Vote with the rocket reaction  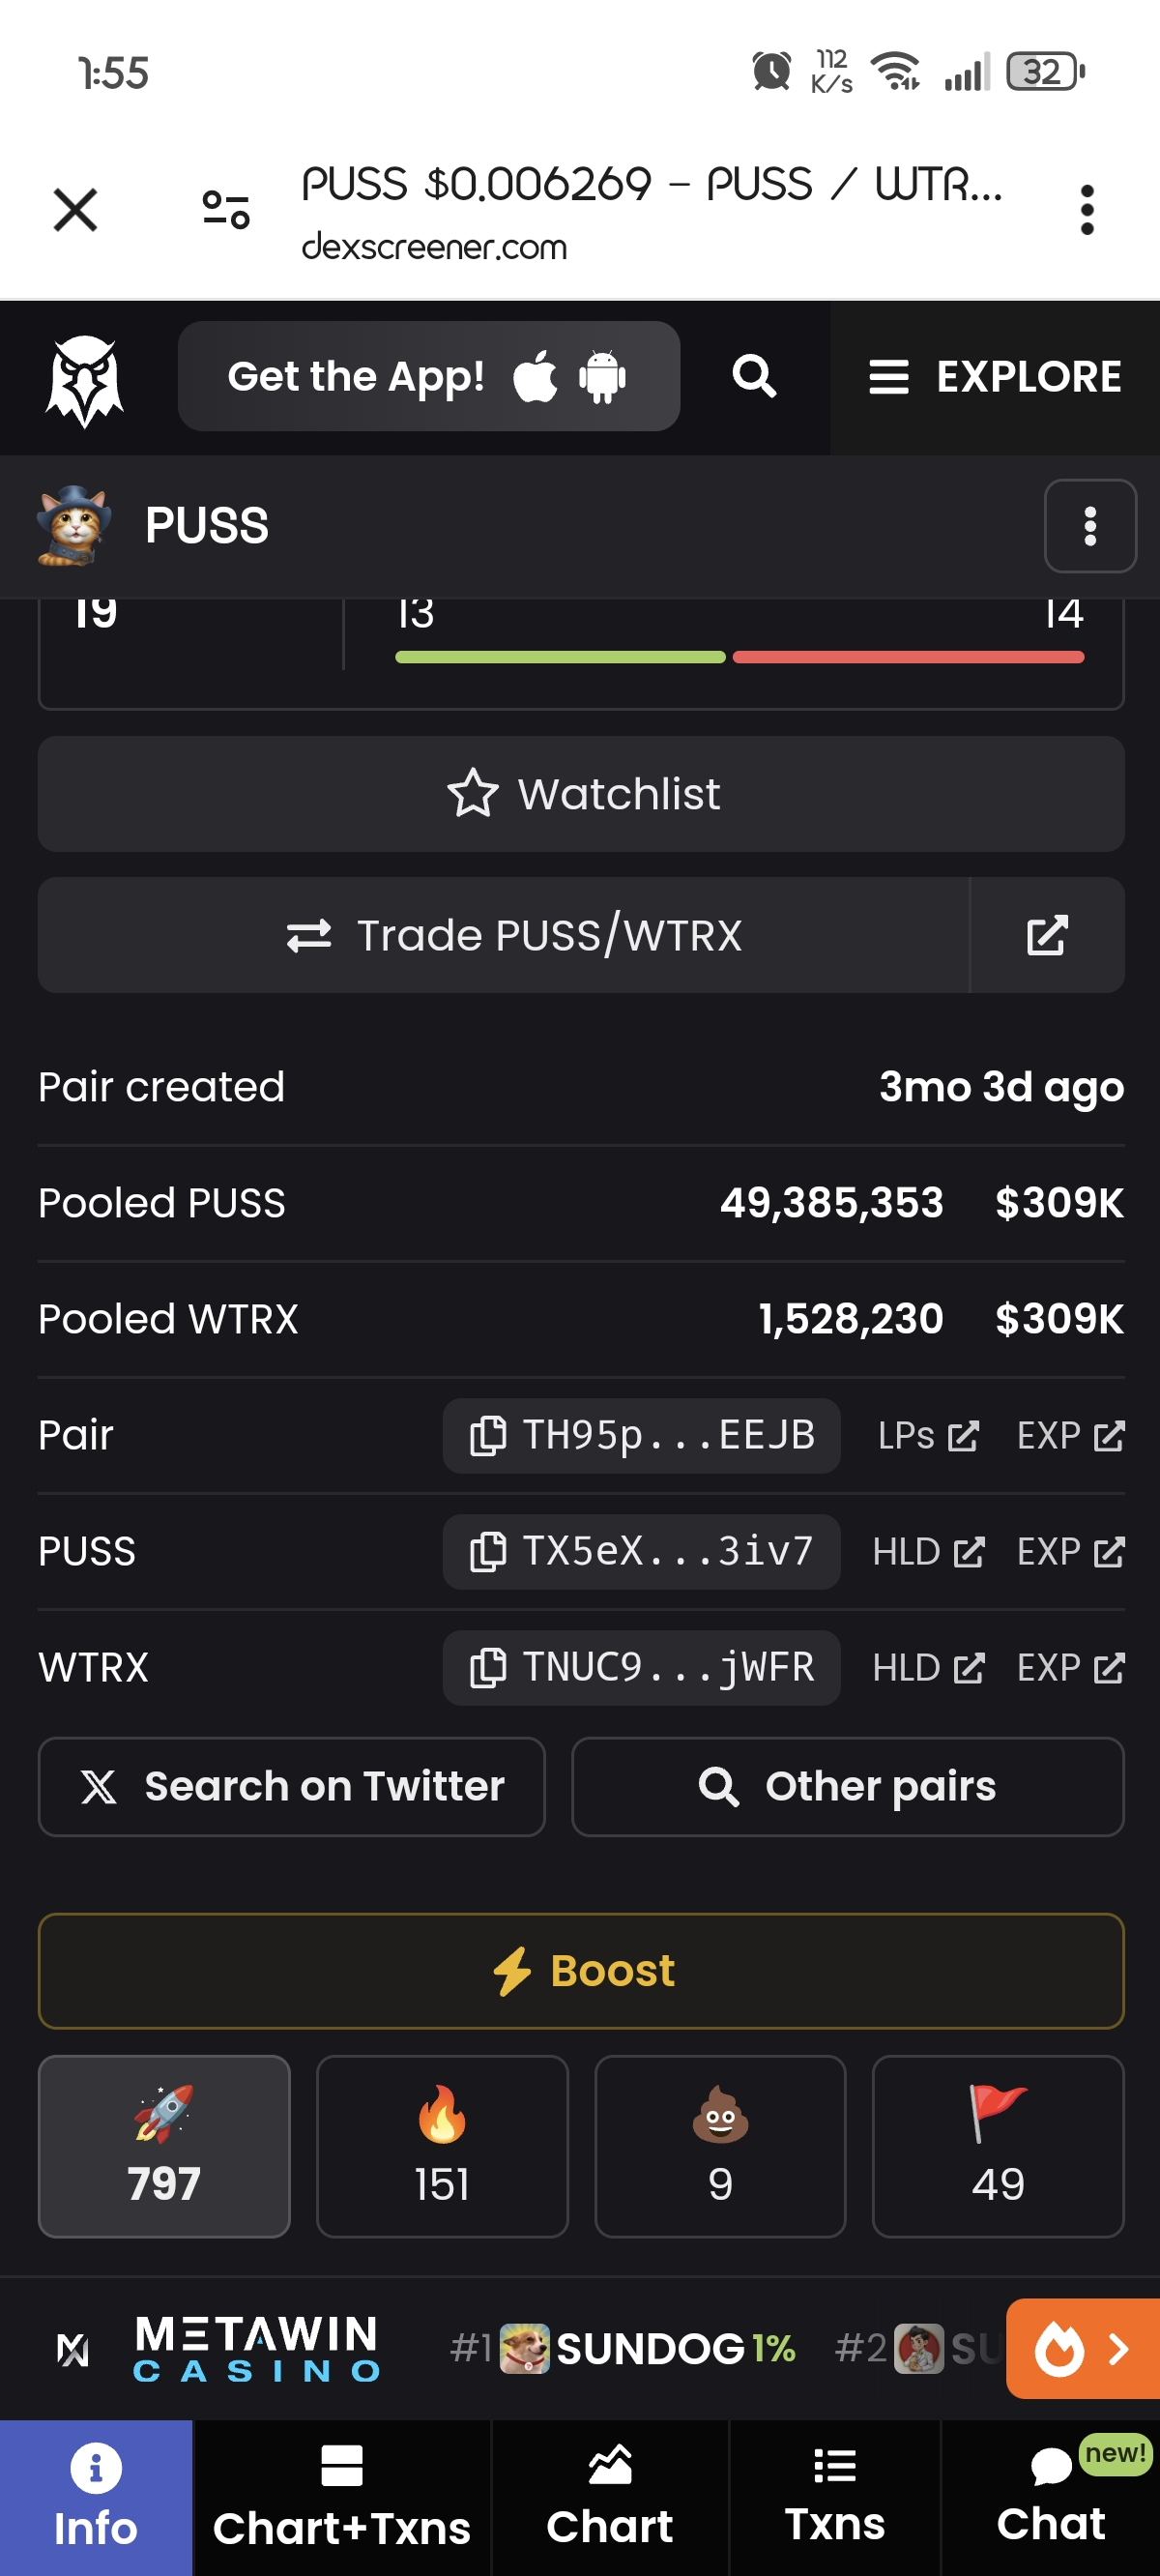click(164, 2145)
